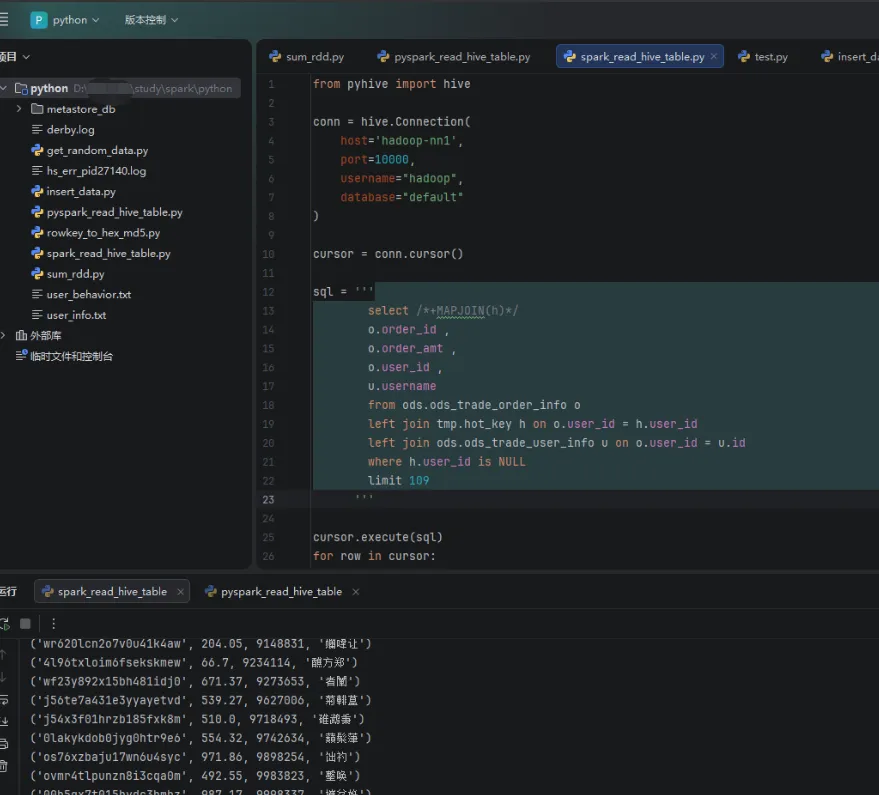
Task: Expand the metastore_db folder
Action: 19,109
